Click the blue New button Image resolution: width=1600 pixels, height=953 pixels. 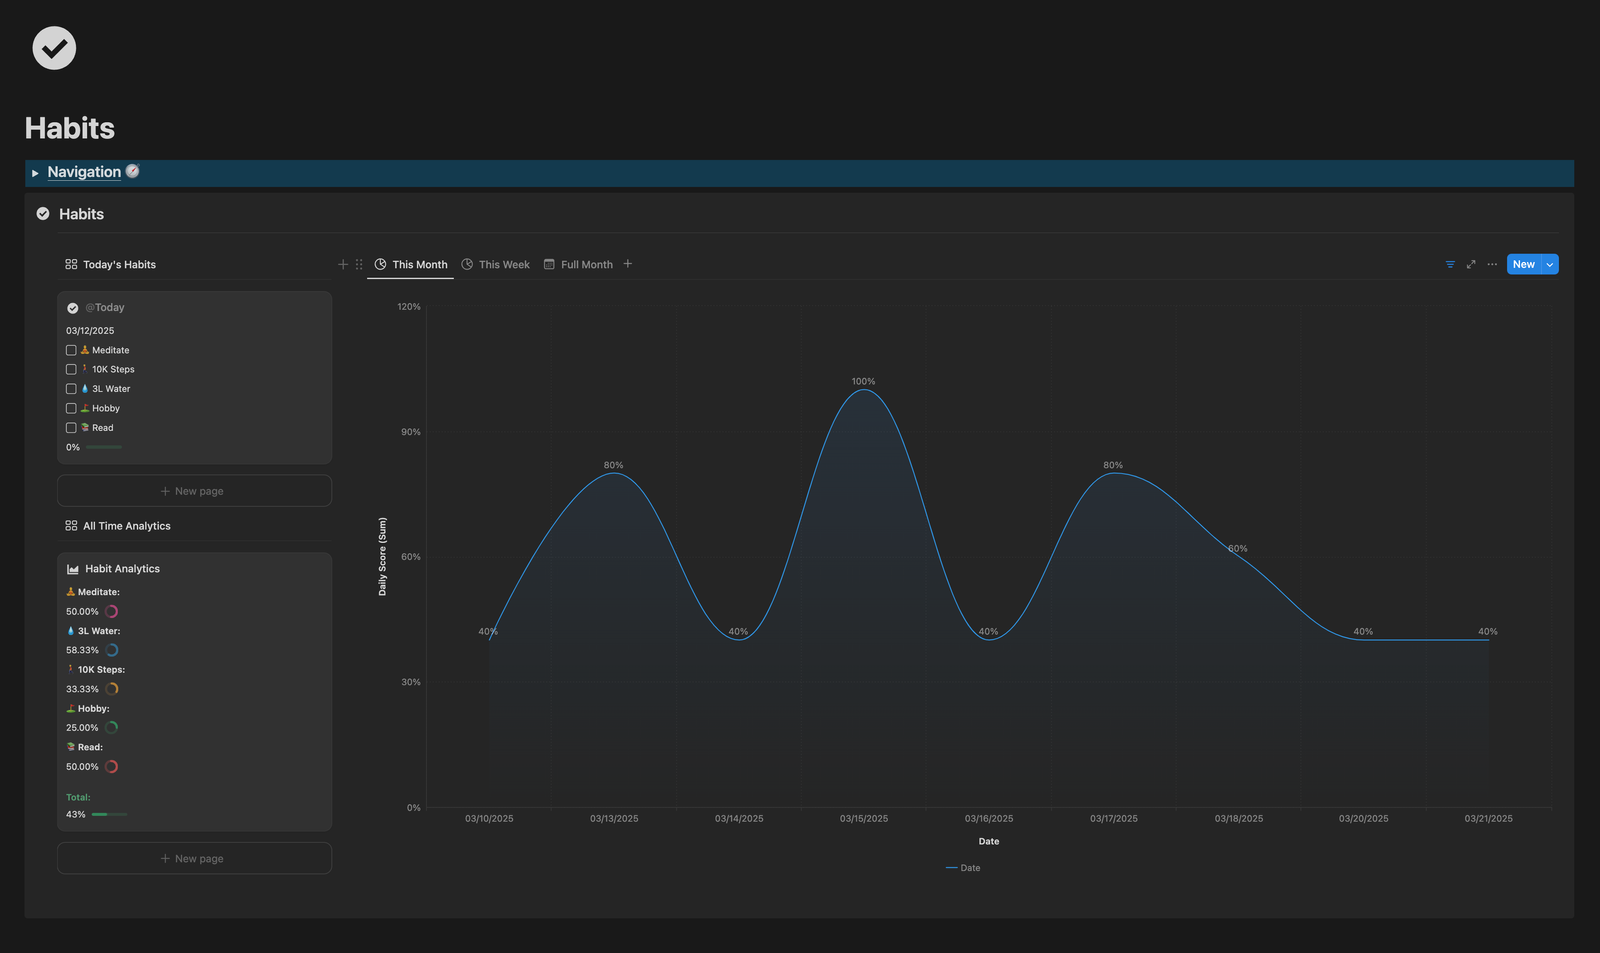tap(1523, 265)
